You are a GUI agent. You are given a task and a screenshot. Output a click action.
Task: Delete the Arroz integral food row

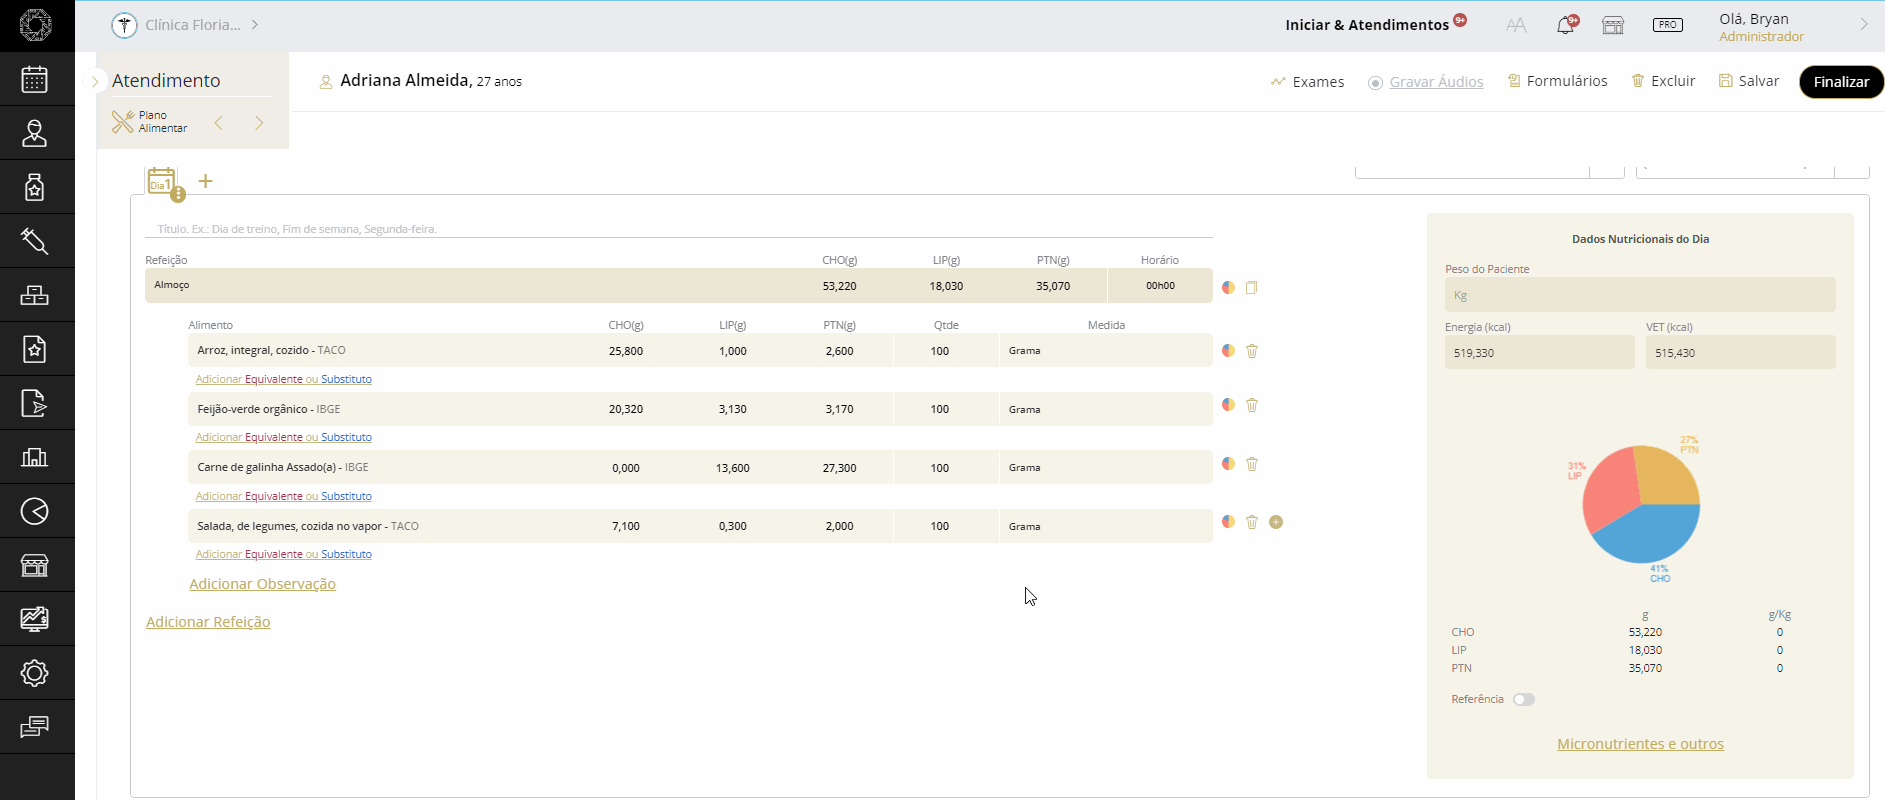[x=1252, y=351]
